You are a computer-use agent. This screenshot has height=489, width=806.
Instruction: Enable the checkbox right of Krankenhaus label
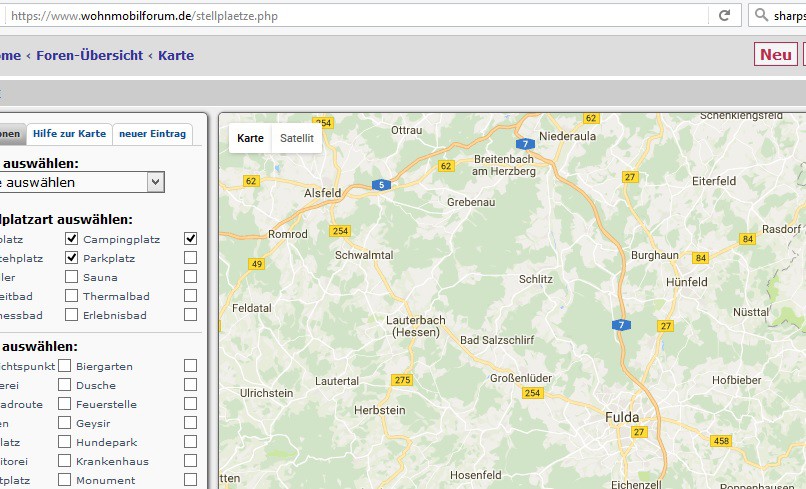pyautogui.click(x=191, y=461)
